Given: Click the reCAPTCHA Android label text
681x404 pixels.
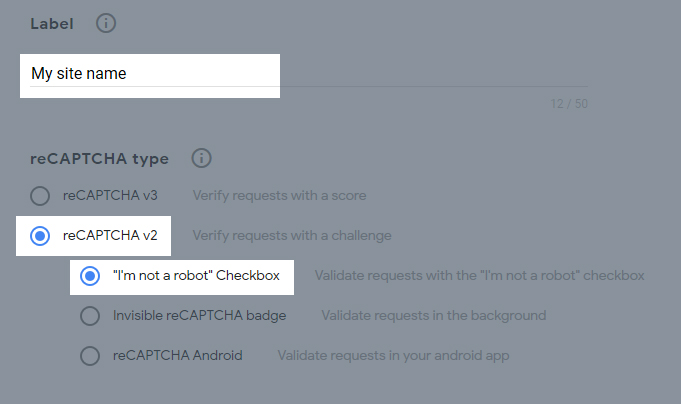Looking at the screenshot, I should [178, 355].
